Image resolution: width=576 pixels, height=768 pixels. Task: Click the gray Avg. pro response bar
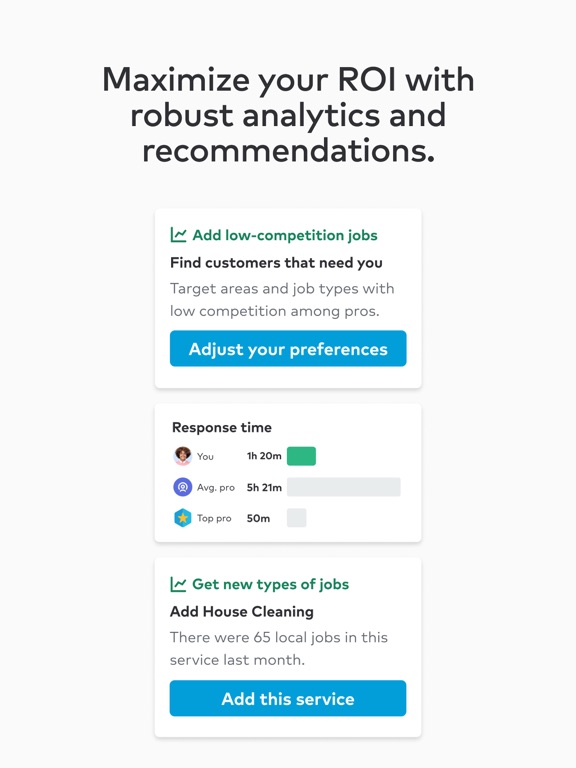click(x=344, y=487)
